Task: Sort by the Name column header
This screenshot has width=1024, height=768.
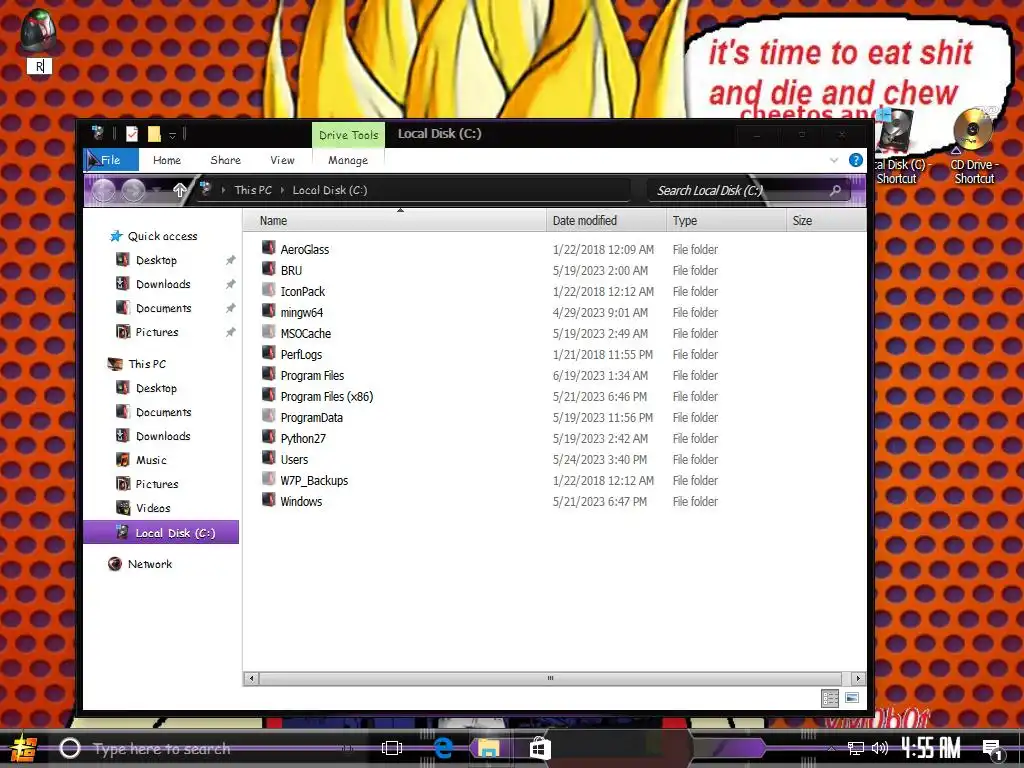Action: click(394, 221)
